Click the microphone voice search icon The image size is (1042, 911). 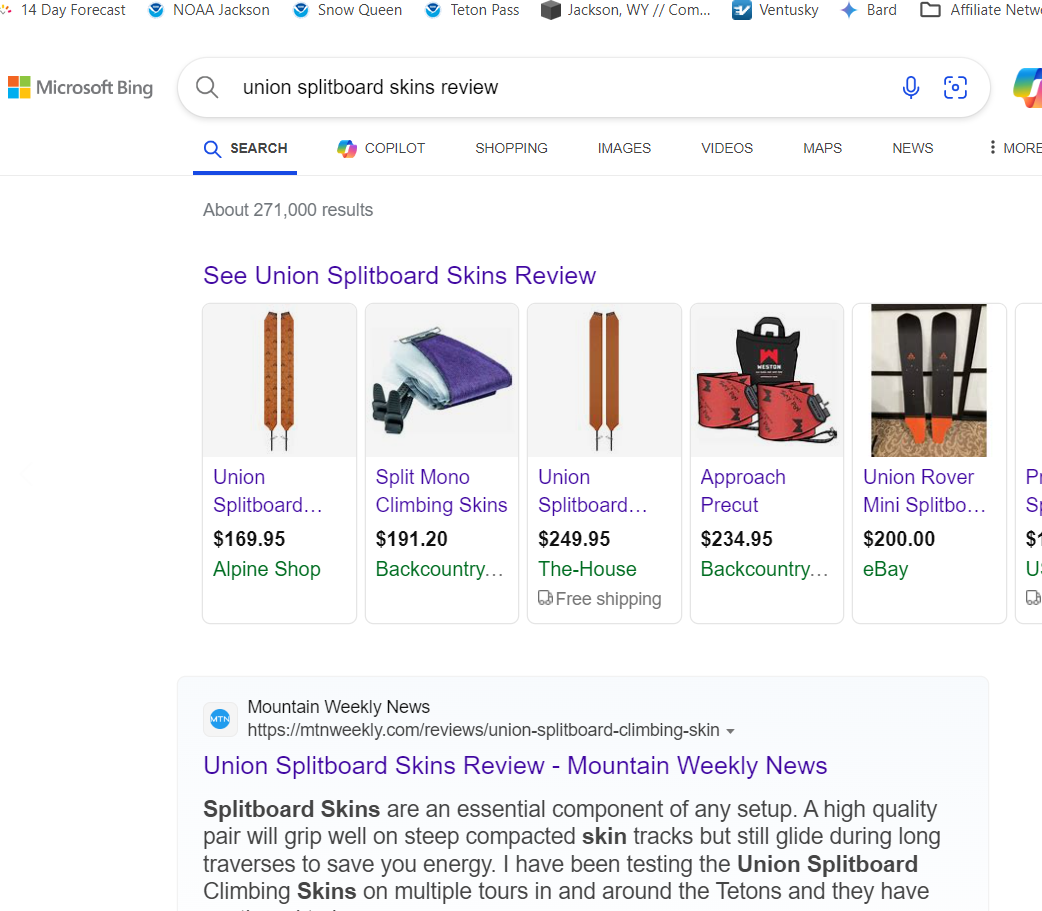coord(910,88)
